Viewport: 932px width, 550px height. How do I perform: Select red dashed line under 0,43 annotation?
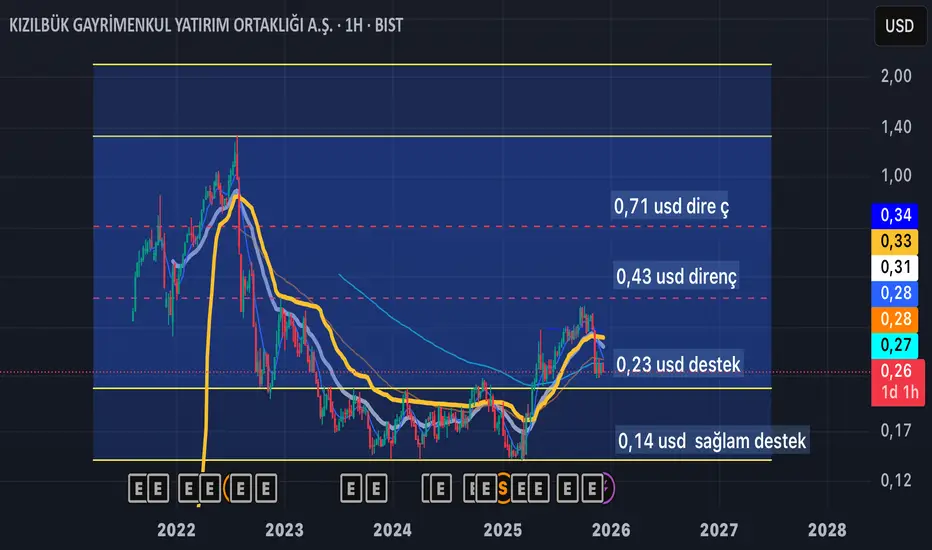coord(432,298)
